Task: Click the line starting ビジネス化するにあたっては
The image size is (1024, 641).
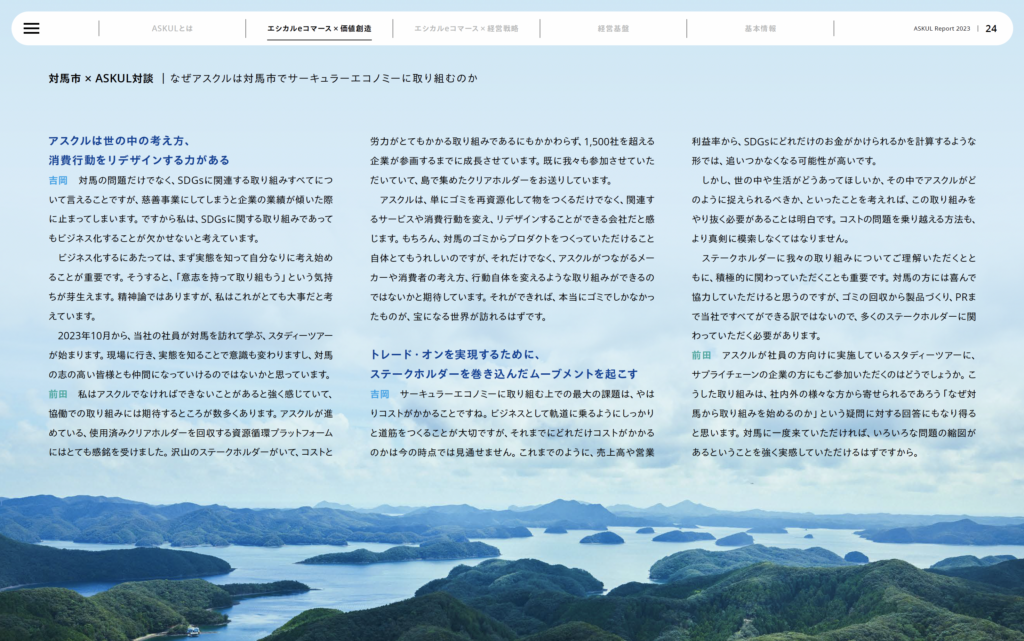Action: point(195,258)
